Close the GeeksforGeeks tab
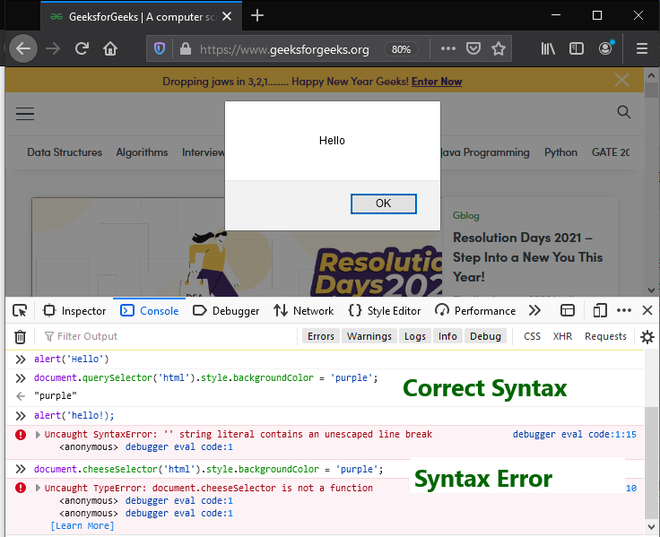660x537 pixels. pos(227,16)
